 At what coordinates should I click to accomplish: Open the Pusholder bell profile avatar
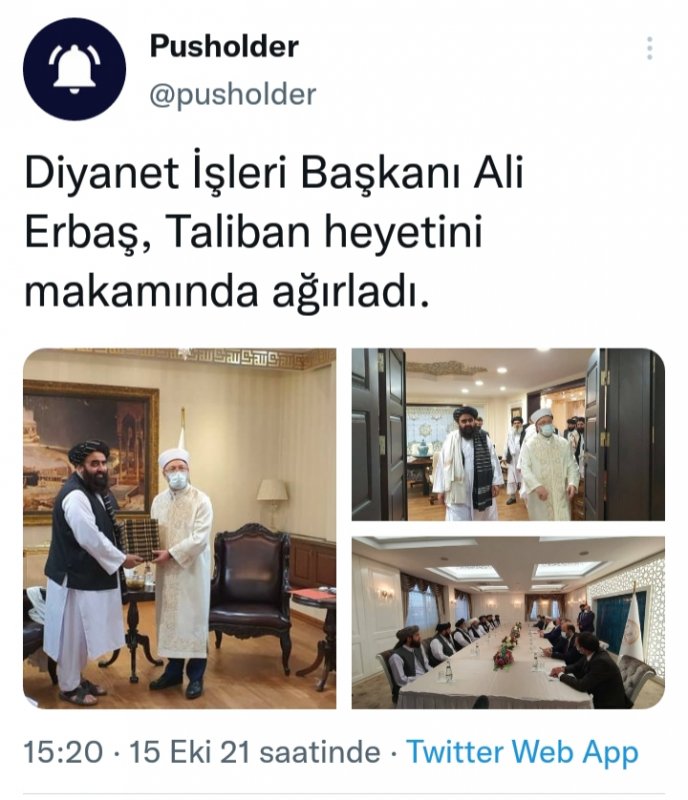point(75,69)
